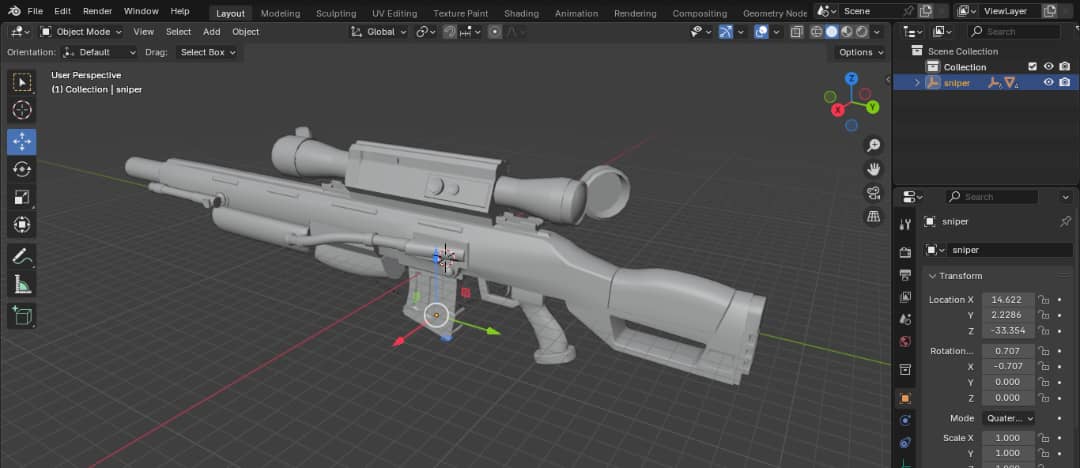Image resolution: width=1080 pixels, height=468 pixels.
Task: Open the Global transform orientation dropdown
Action: (379, 32)
